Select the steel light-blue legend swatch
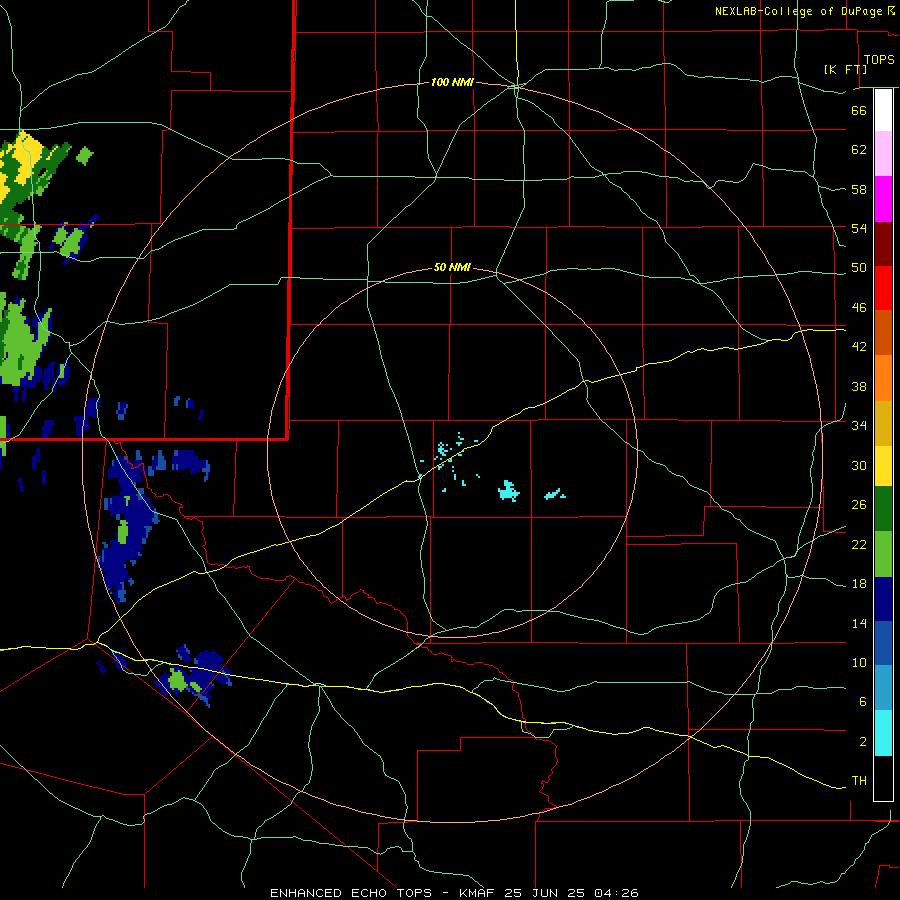 click(883, 688)
